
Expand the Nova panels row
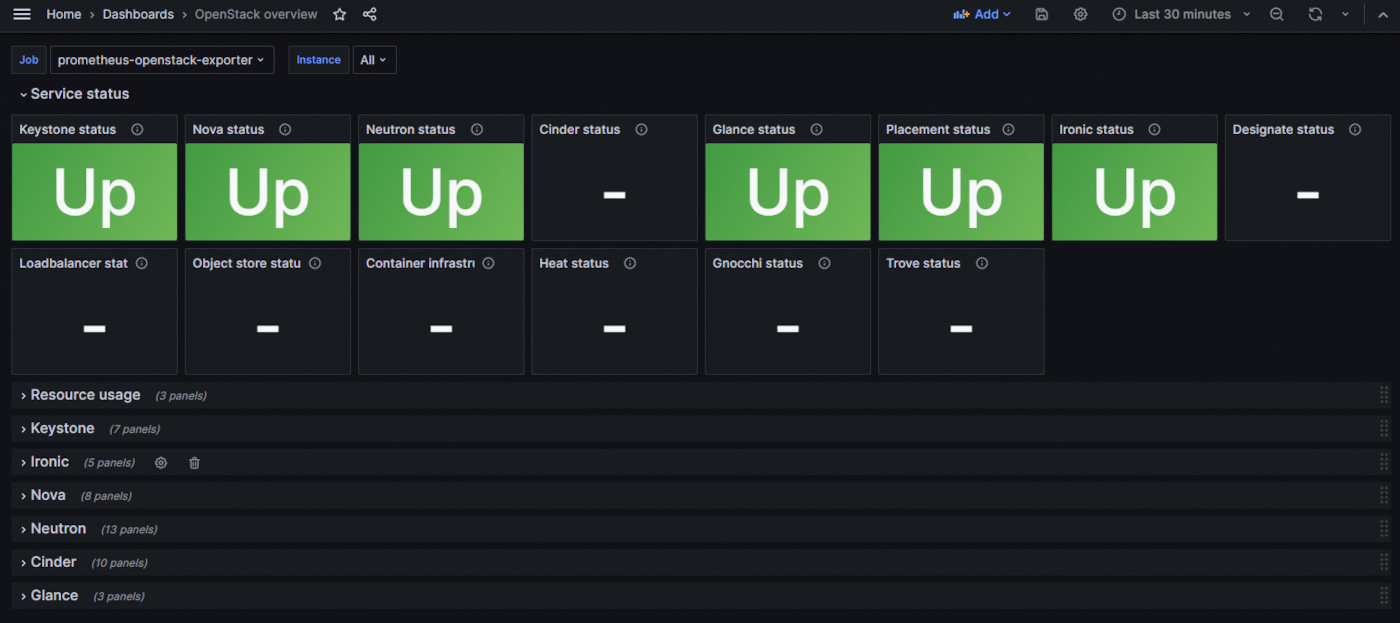[x=46, y=495]
